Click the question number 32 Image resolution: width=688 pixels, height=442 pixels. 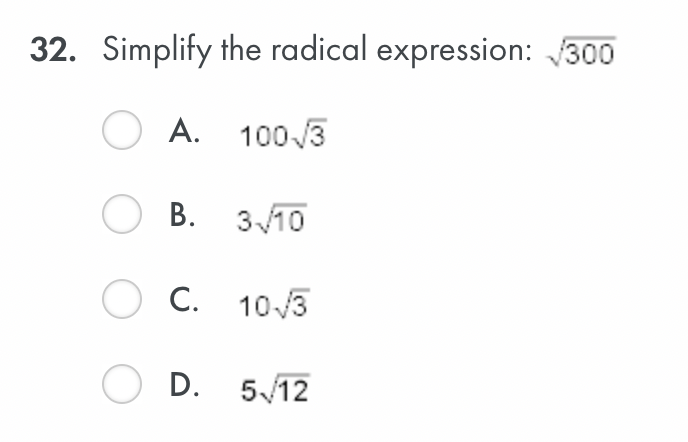click(50, 50)
